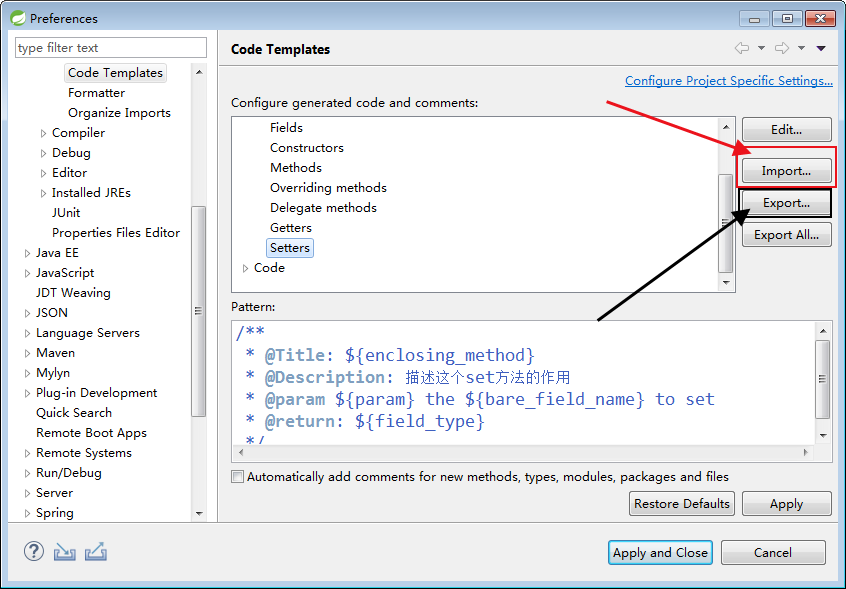Image resolution: width=846 pixels, height=589 pixels.
Task: Select Getters template entry
Action: click(290, 228)
